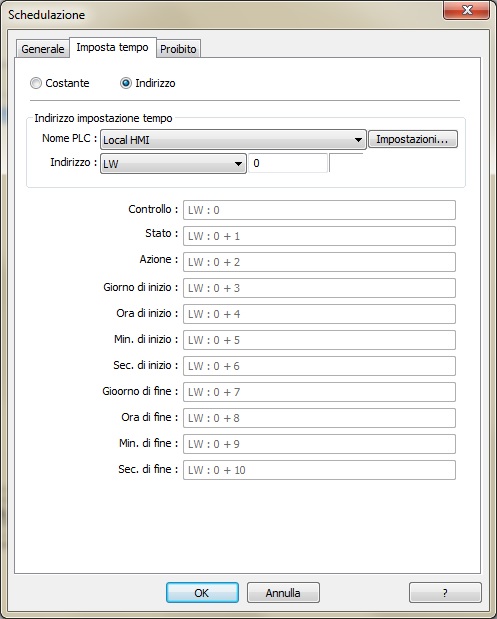Open the Nome PLC dropdown
Viewport: 497px width, 619px height.
[x=233, y=140]
